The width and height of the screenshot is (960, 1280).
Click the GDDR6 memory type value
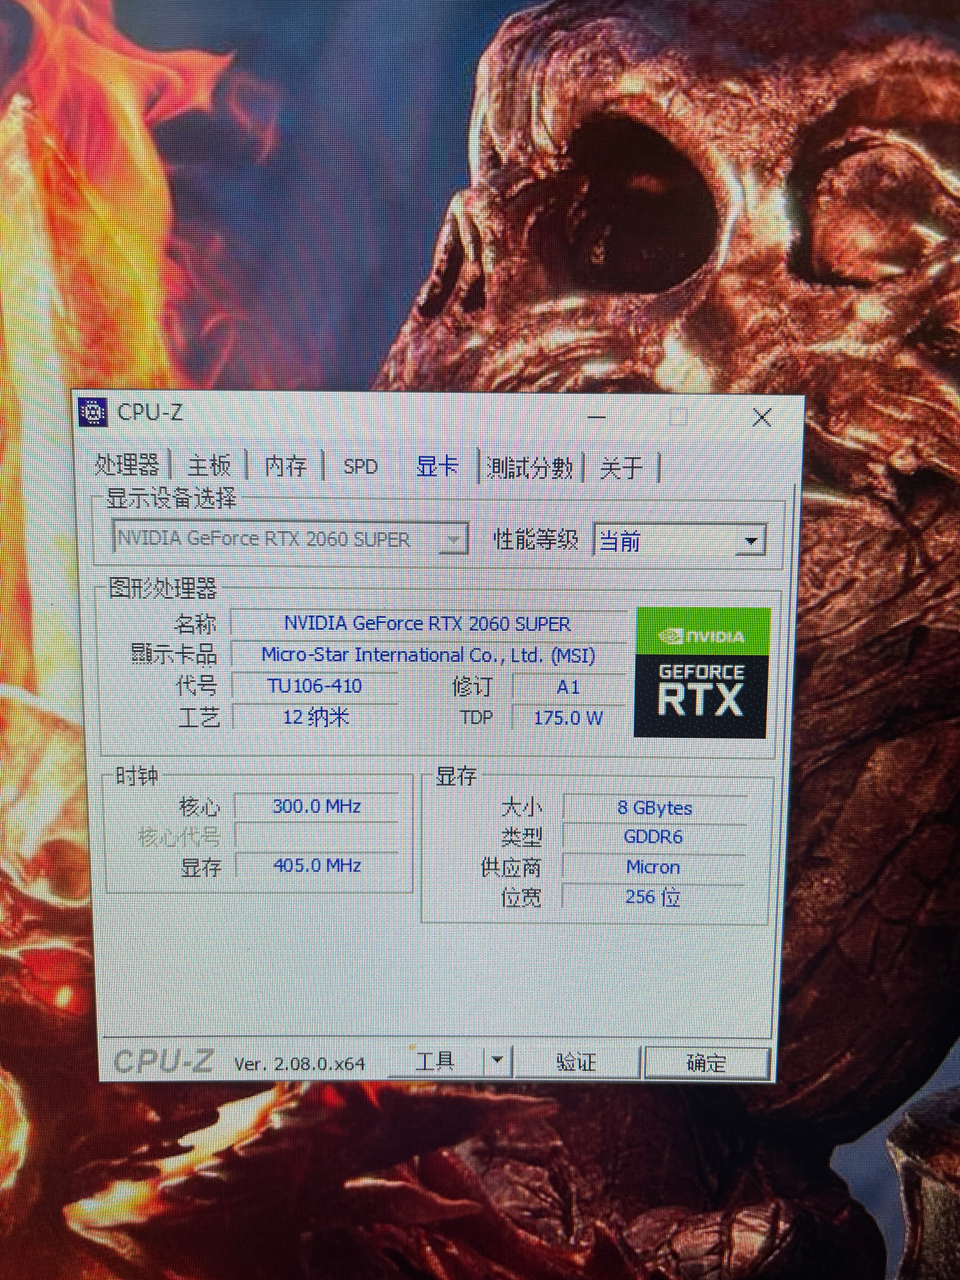point(654,837)
